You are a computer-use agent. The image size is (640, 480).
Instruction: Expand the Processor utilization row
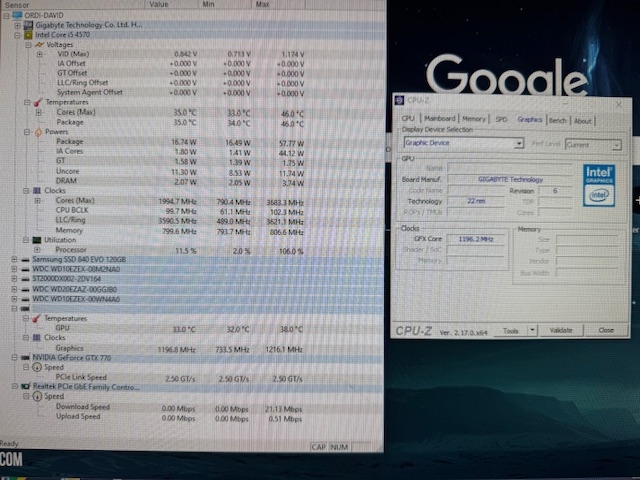click(37, 250)
